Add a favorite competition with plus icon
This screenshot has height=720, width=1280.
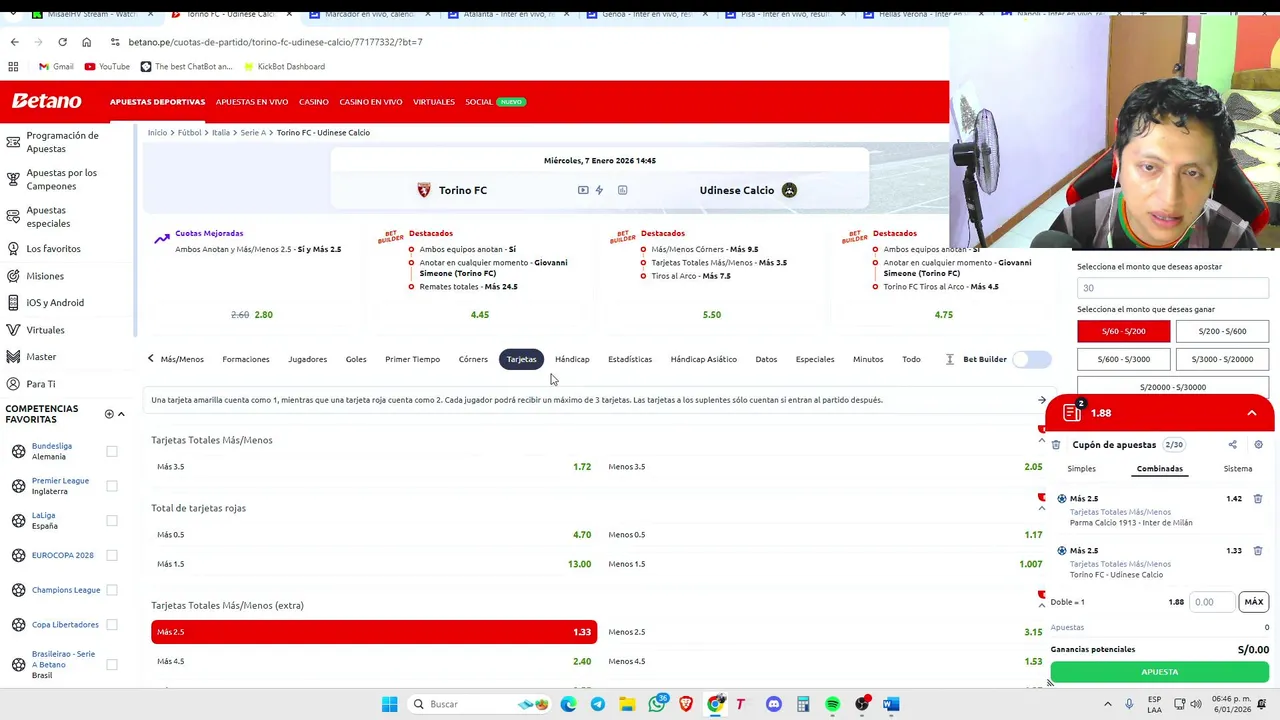point(109,414)
